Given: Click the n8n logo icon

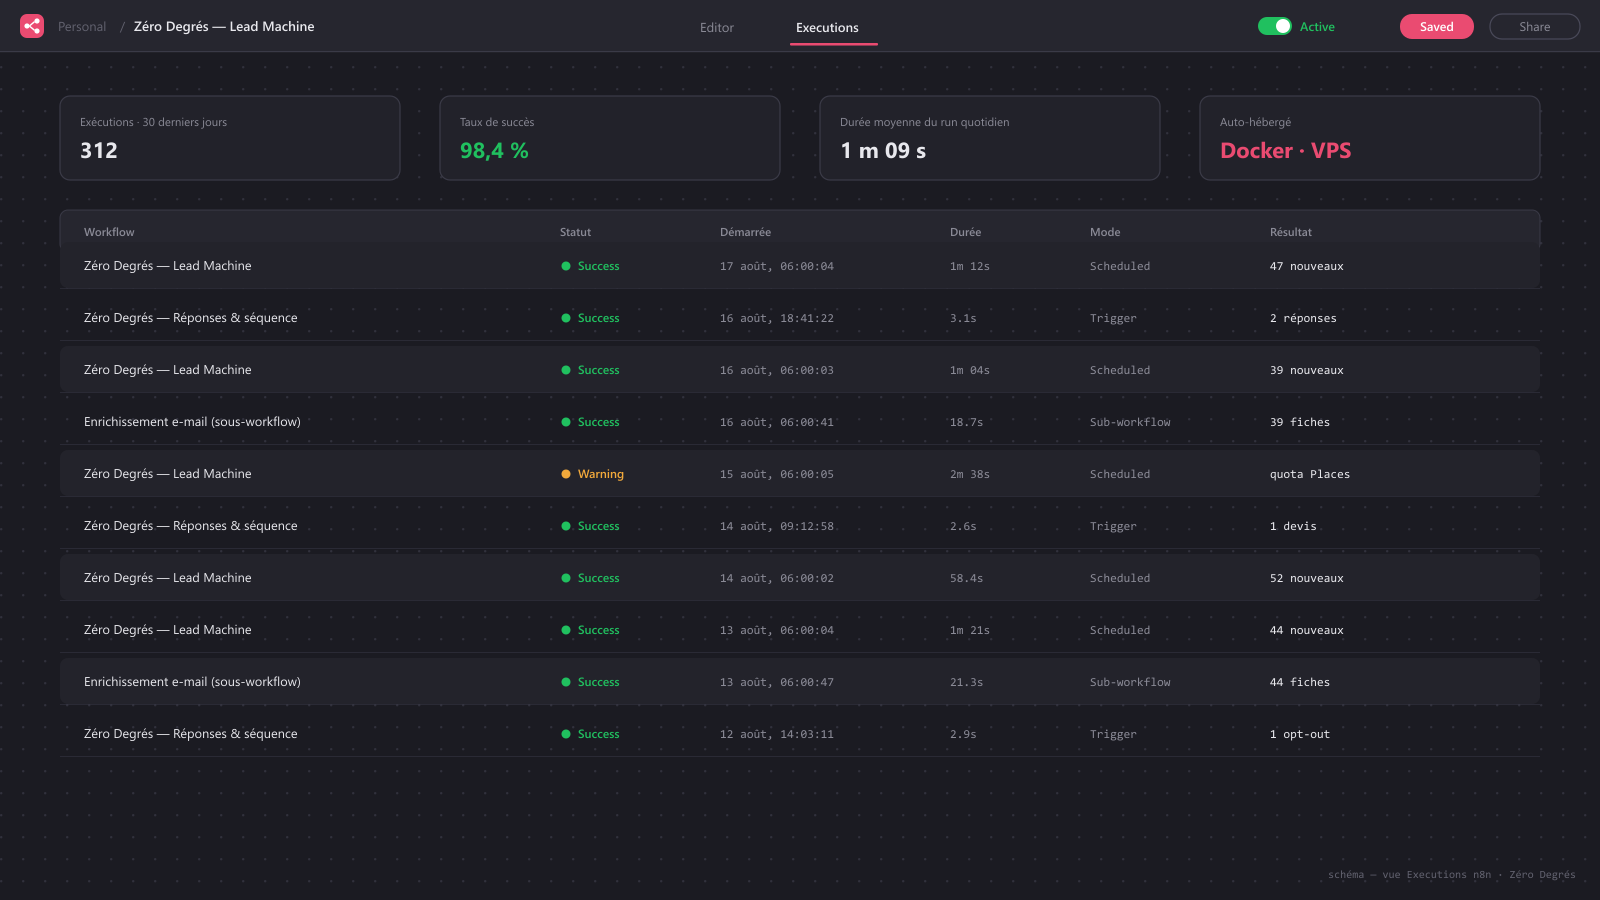Looking at the screenshot, I should pos(32,26).
